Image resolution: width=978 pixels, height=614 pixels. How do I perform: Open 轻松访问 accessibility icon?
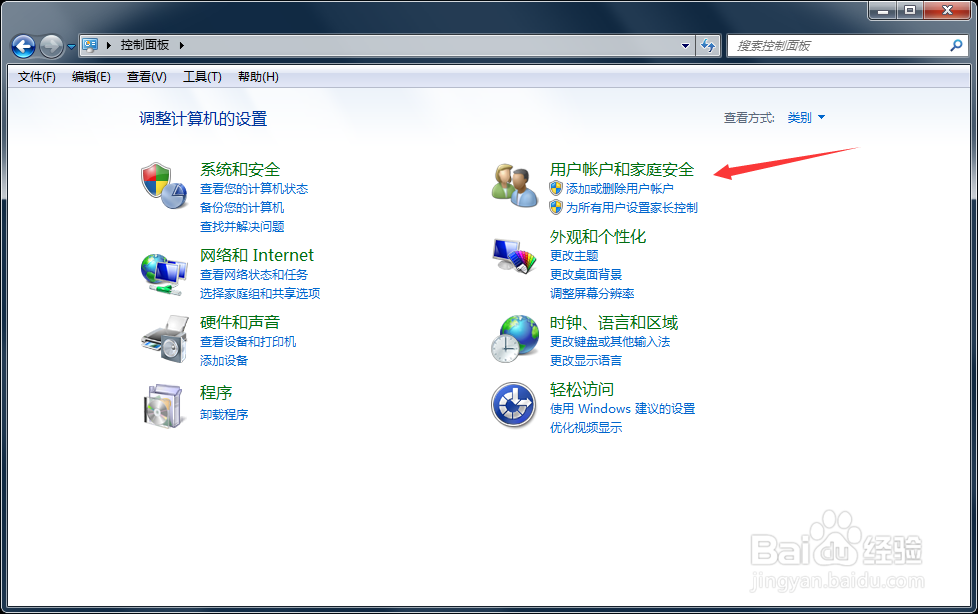tap(514, 404)
